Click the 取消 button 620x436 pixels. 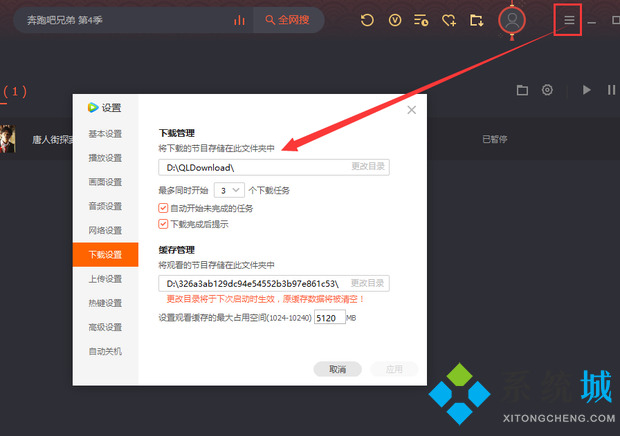[x=337, y=369]
